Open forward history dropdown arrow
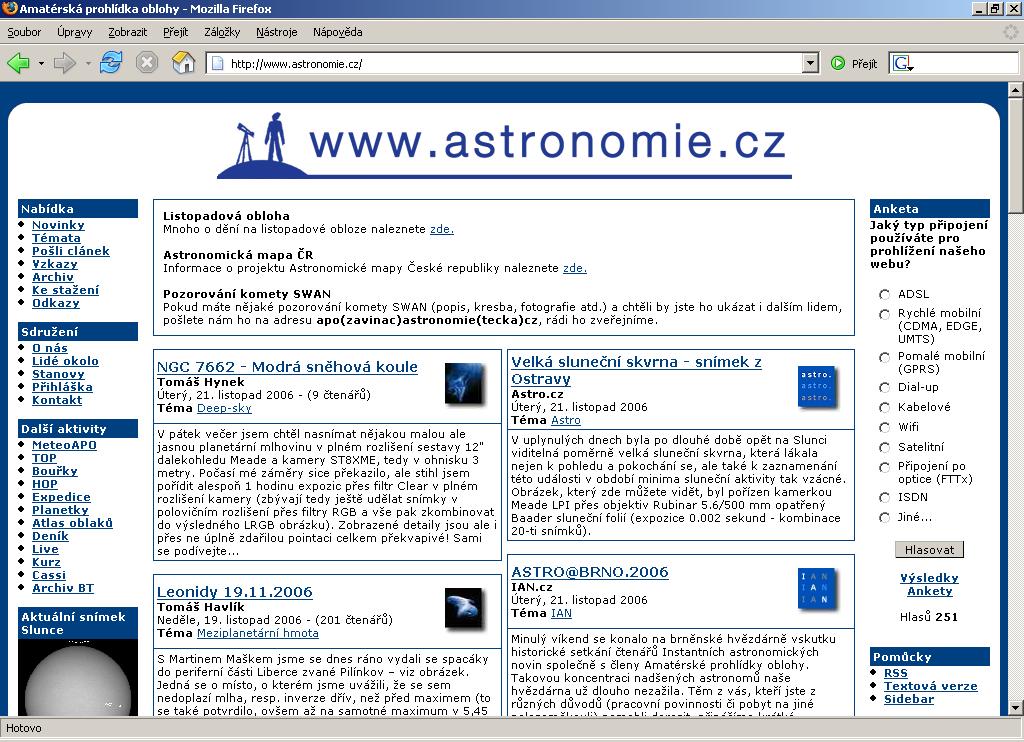This screenshot has height=742, width=1024. 88,63
